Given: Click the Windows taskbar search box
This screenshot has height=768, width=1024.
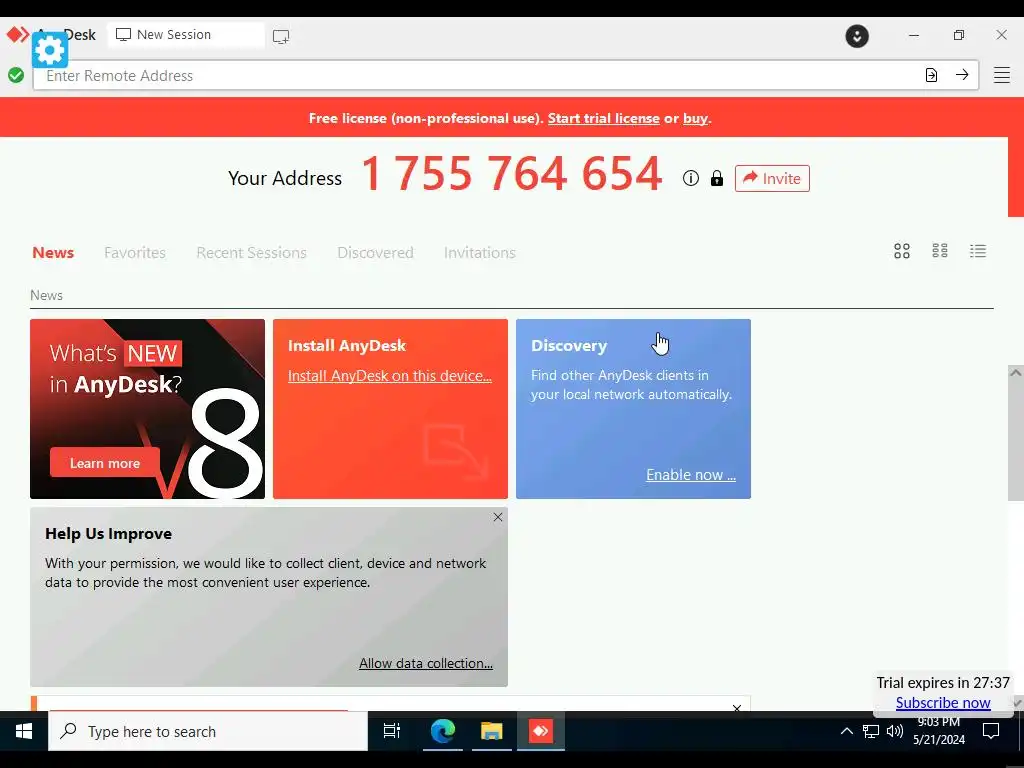Looking at the screenshot, I should click(x=208, y=731).
